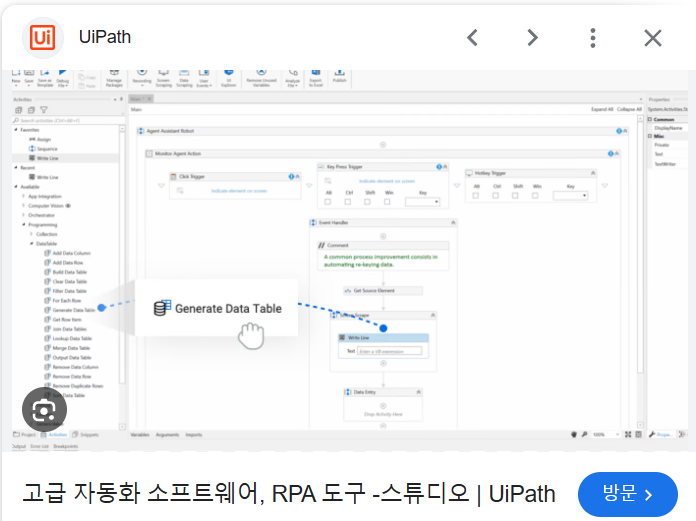Screen dimensions: 696x521
Task: Open the Breakpoints bottom tab
Action: [x=66, y=446]
